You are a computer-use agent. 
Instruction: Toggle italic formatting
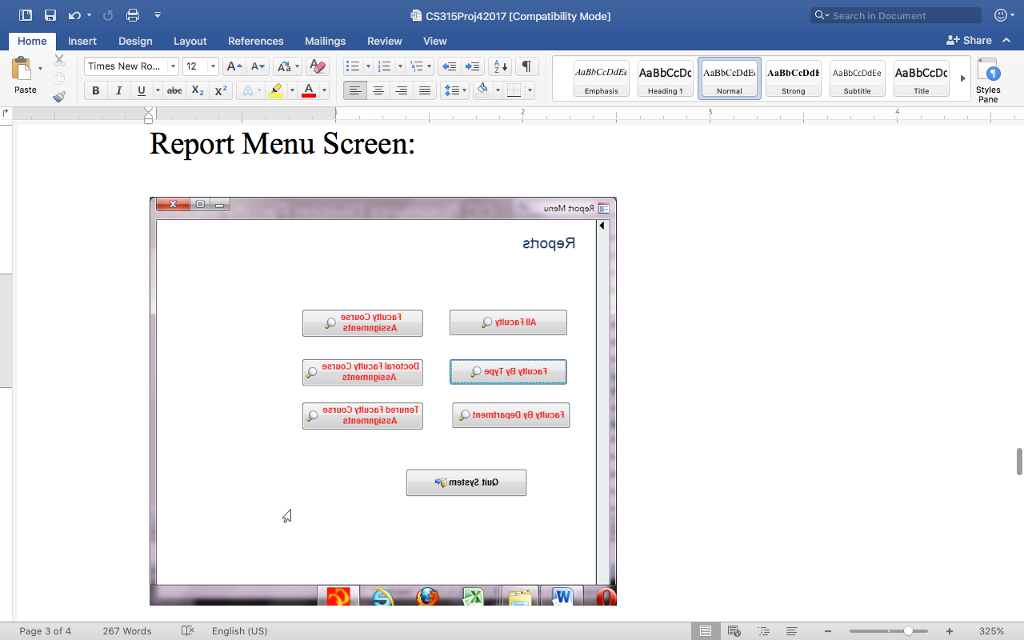(118, 91)
